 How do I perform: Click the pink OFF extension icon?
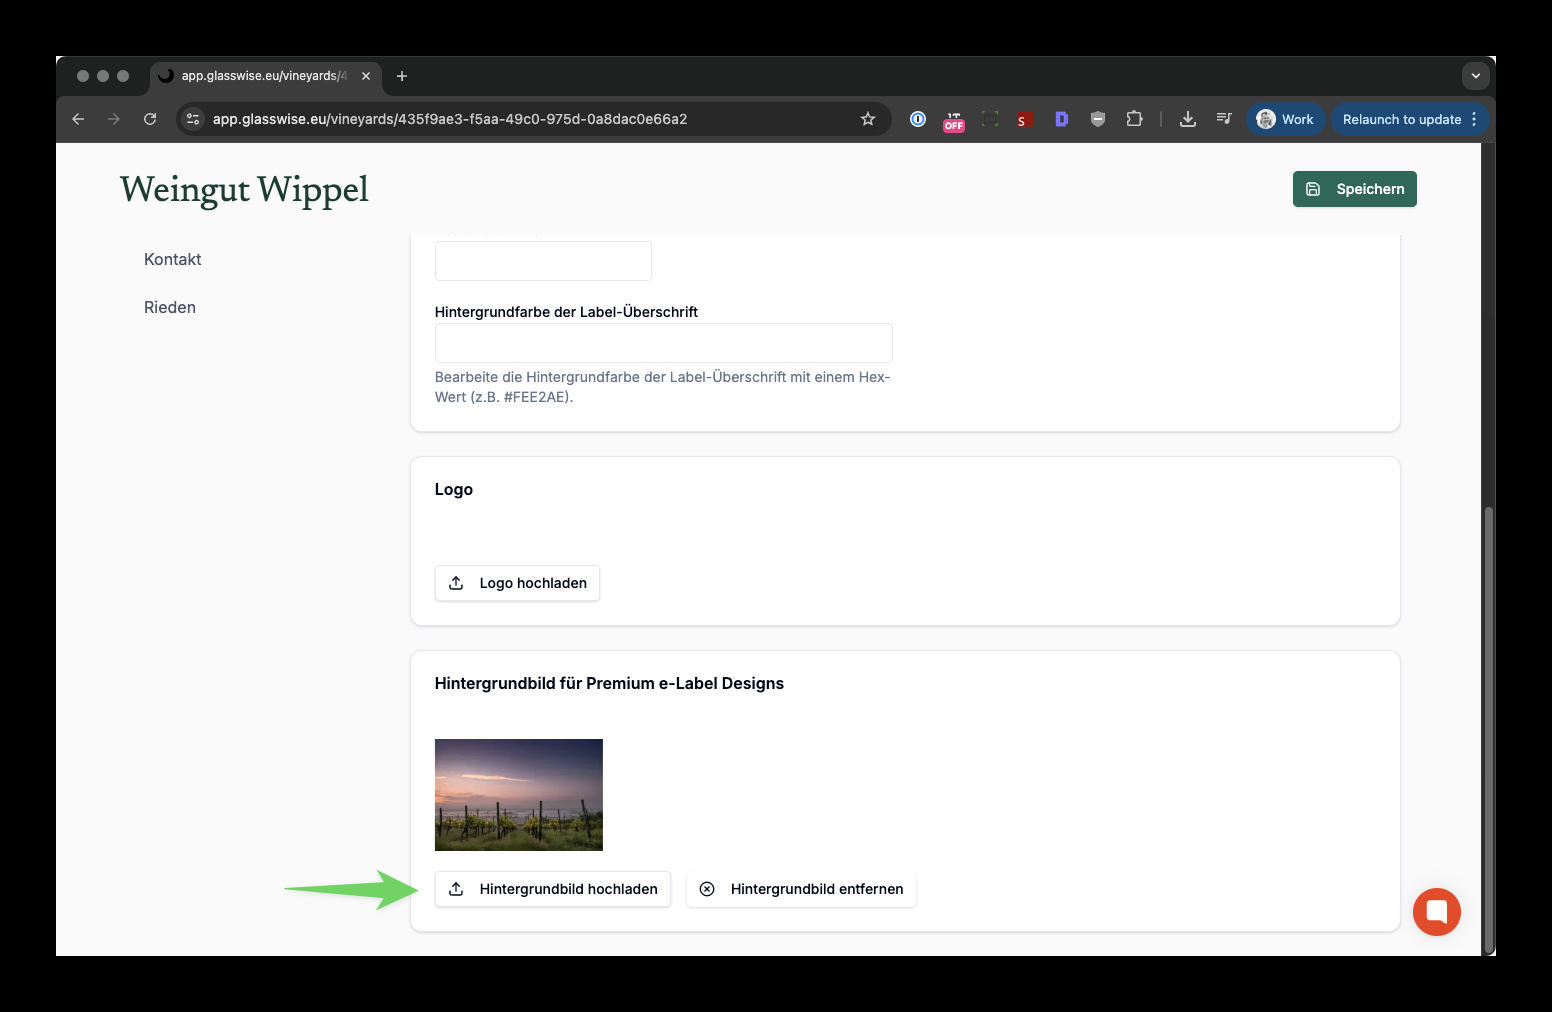click(954, 121)
